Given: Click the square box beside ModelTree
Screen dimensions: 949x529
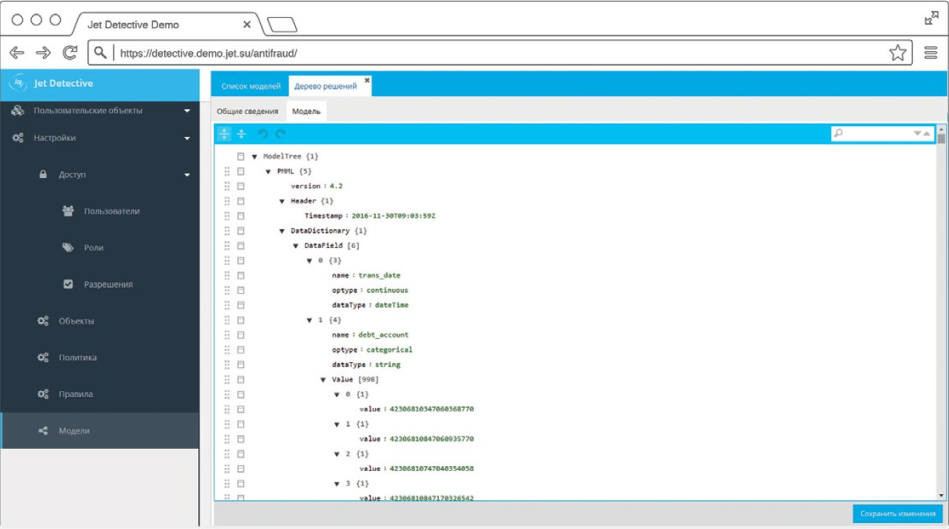Looking at the screenshot, I should click(241, 156).
